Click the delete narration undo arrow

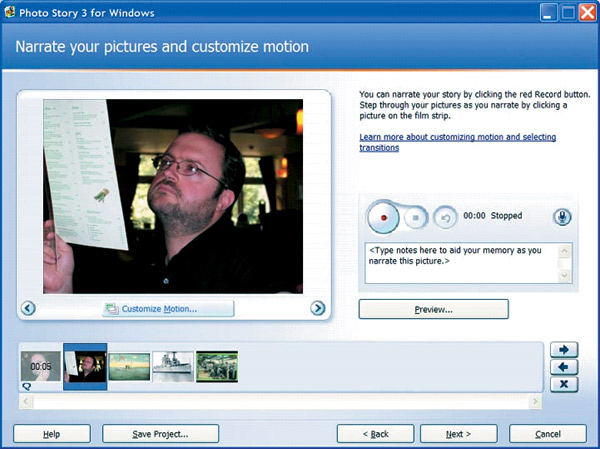445,216
